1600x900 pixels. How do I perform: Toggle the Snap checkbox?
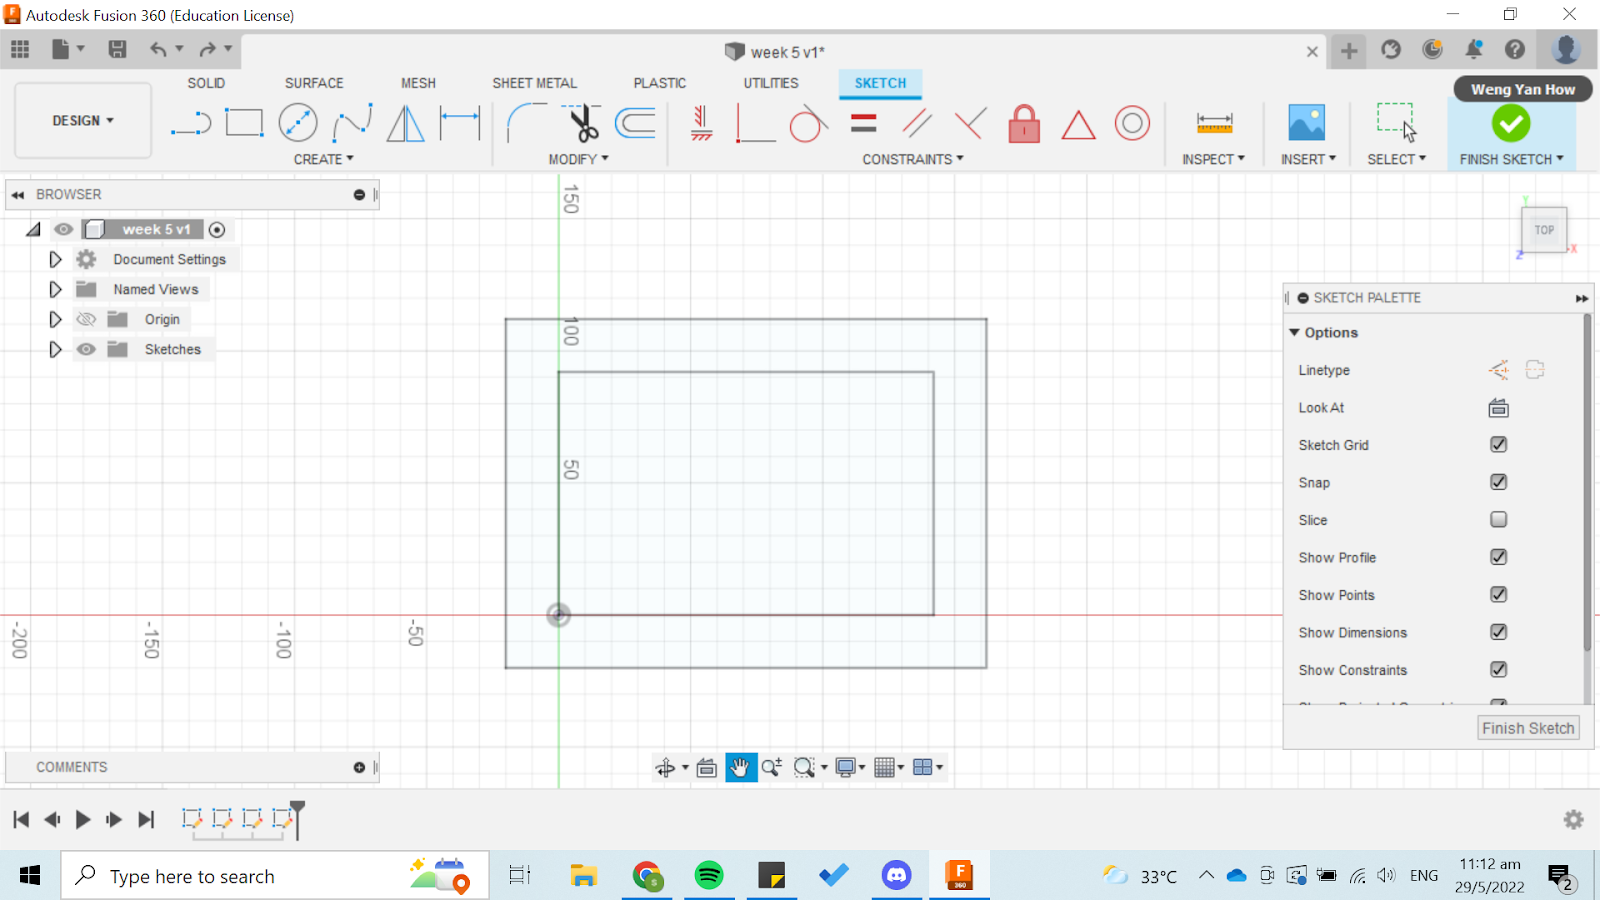[1498, 482]
